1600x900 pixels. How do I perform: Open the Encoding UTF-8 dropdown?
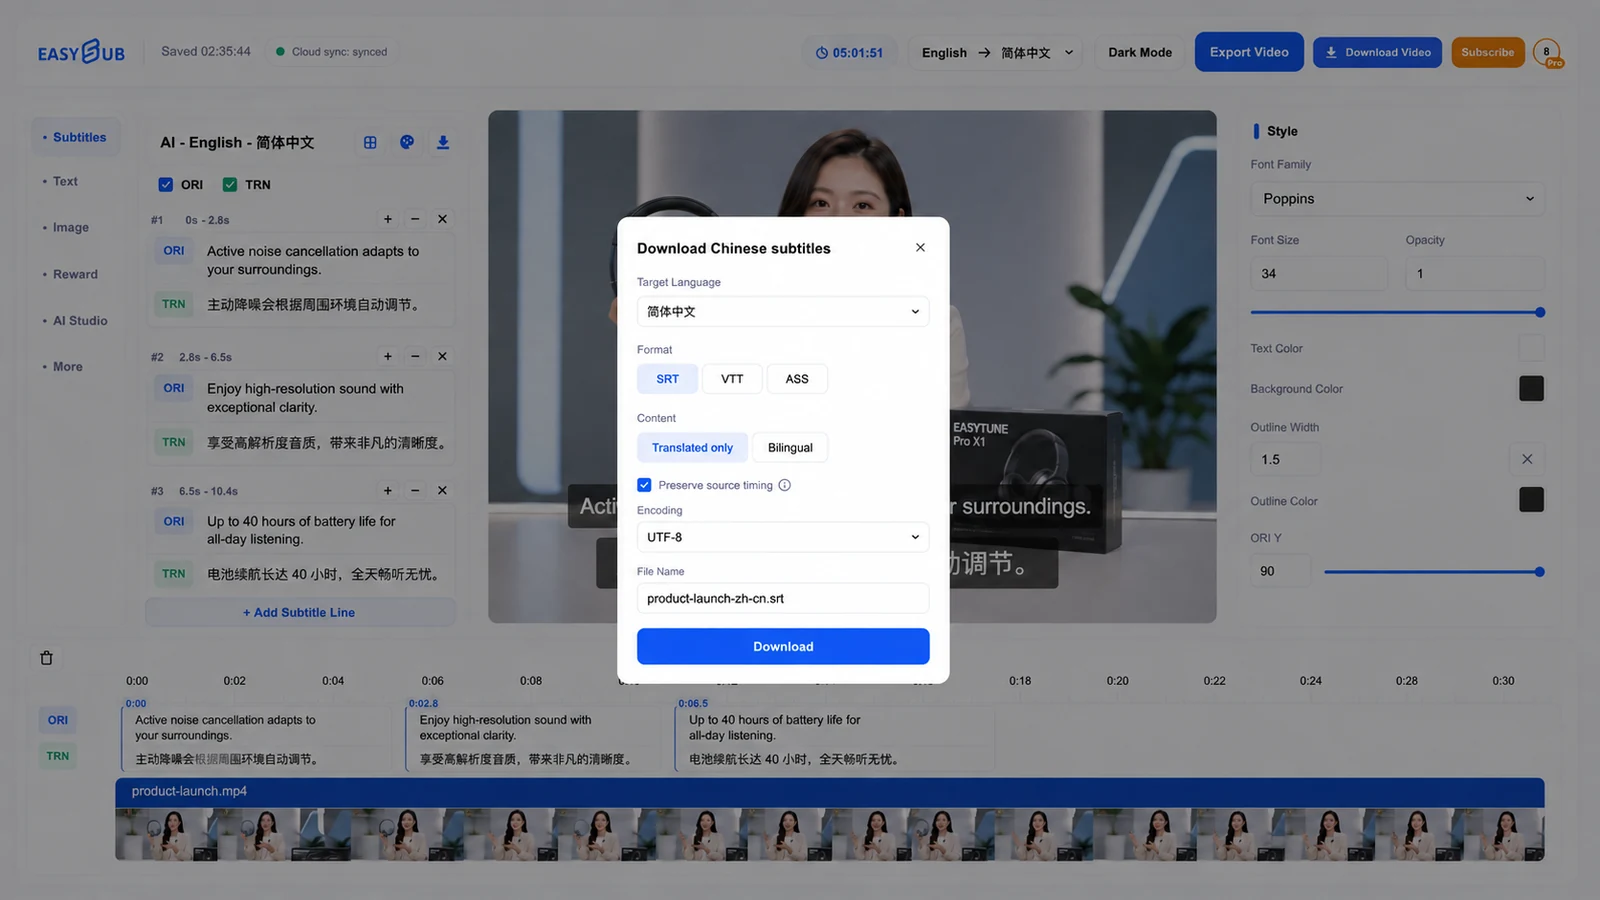tap(783, 537)
